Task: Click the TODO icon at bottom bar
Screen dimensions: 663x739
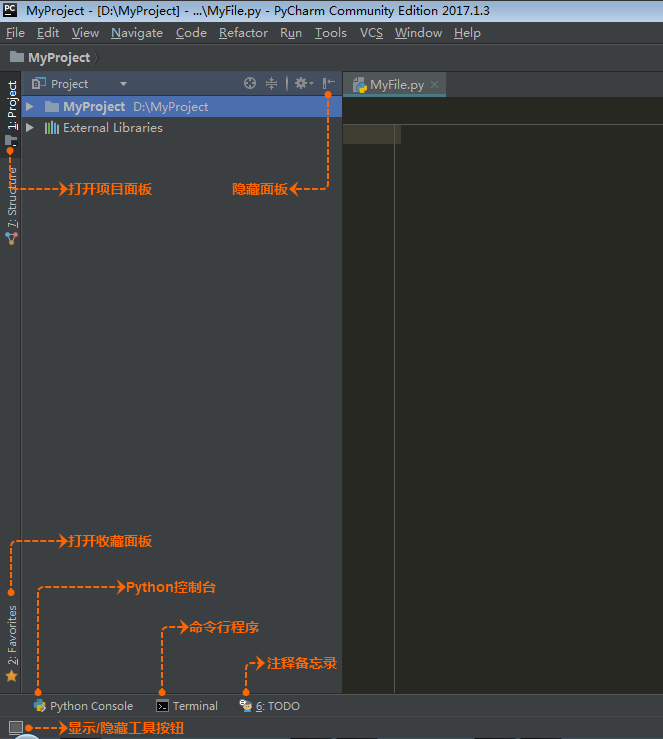Action: [246, 706]
